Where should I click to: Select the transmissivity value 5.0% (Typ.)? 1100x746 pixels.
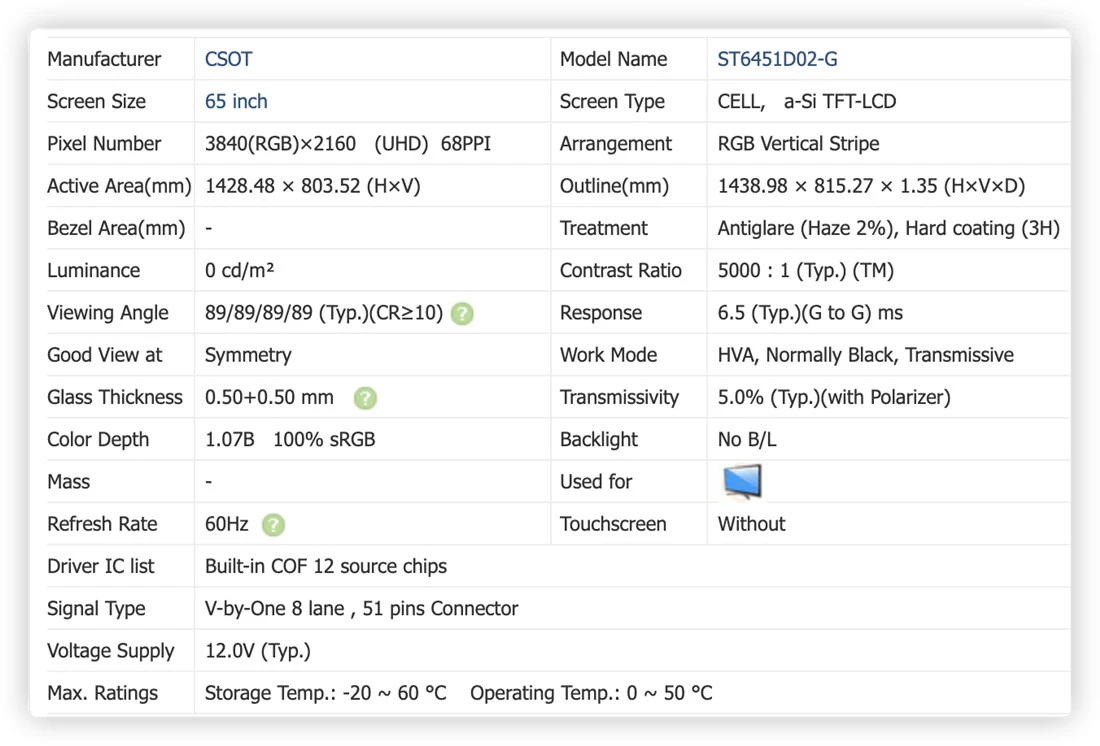click(x=833, y=397)
